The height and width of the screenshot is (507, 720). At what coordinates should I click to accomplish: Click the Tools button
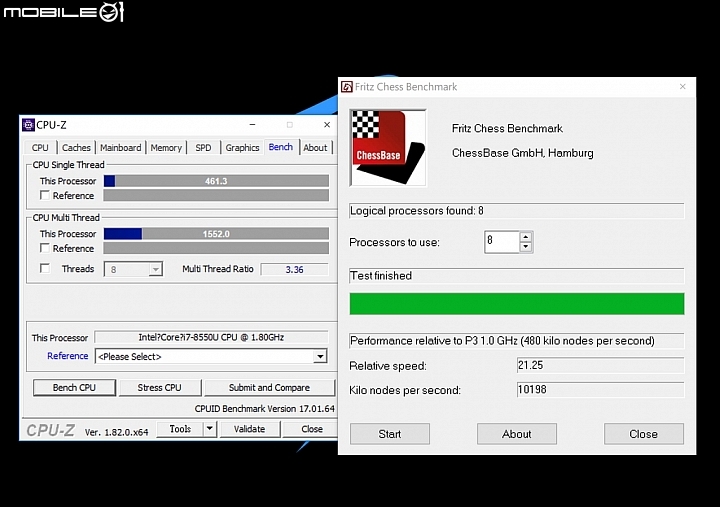pos(180,429)
